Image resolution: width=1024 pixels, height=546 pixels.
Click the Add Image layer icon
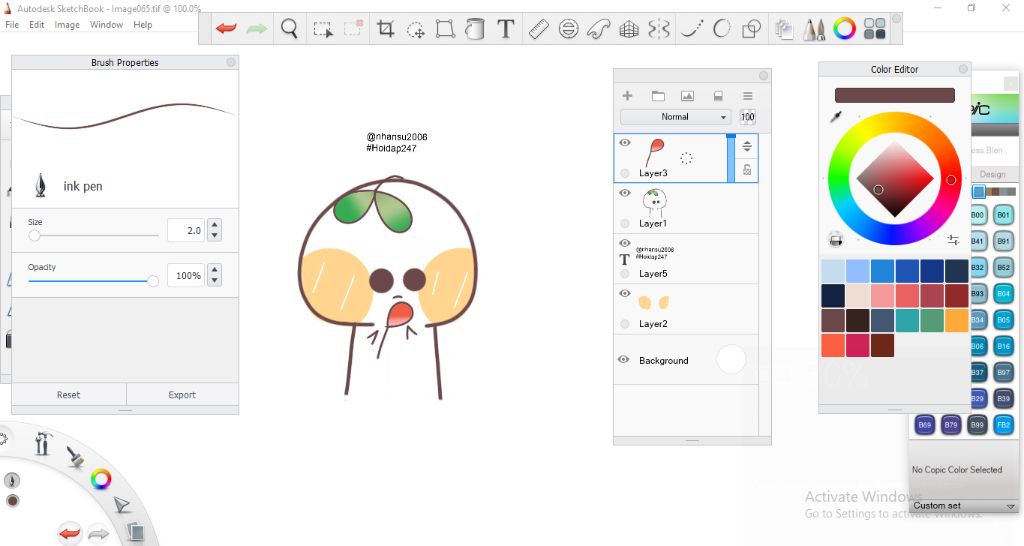[688, 96]
